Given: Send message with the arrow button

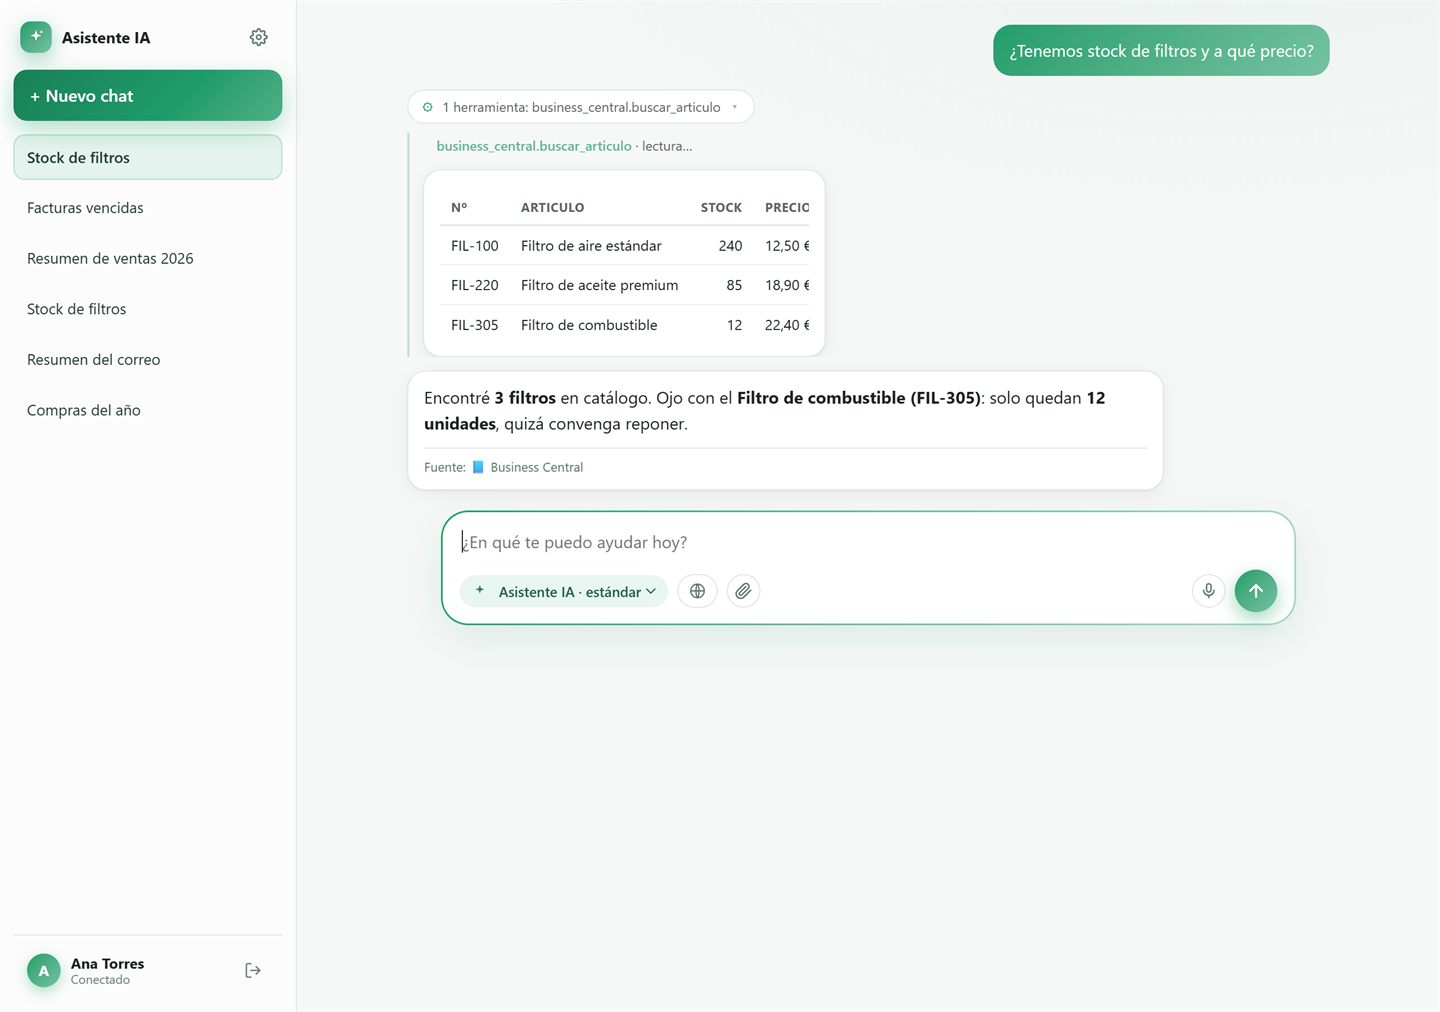Looking at the screenshot, I should (x=1255, y=591).
